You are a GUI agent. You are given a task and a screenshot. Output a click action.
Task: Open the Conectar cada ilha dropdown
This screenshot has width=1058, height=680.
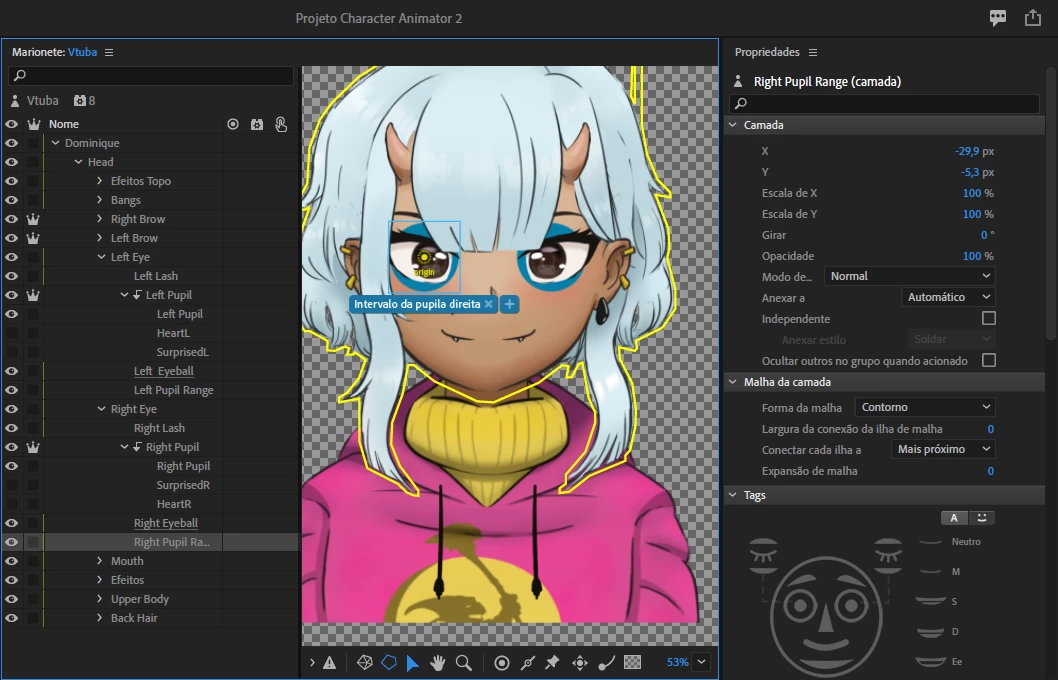pos(943,449)
